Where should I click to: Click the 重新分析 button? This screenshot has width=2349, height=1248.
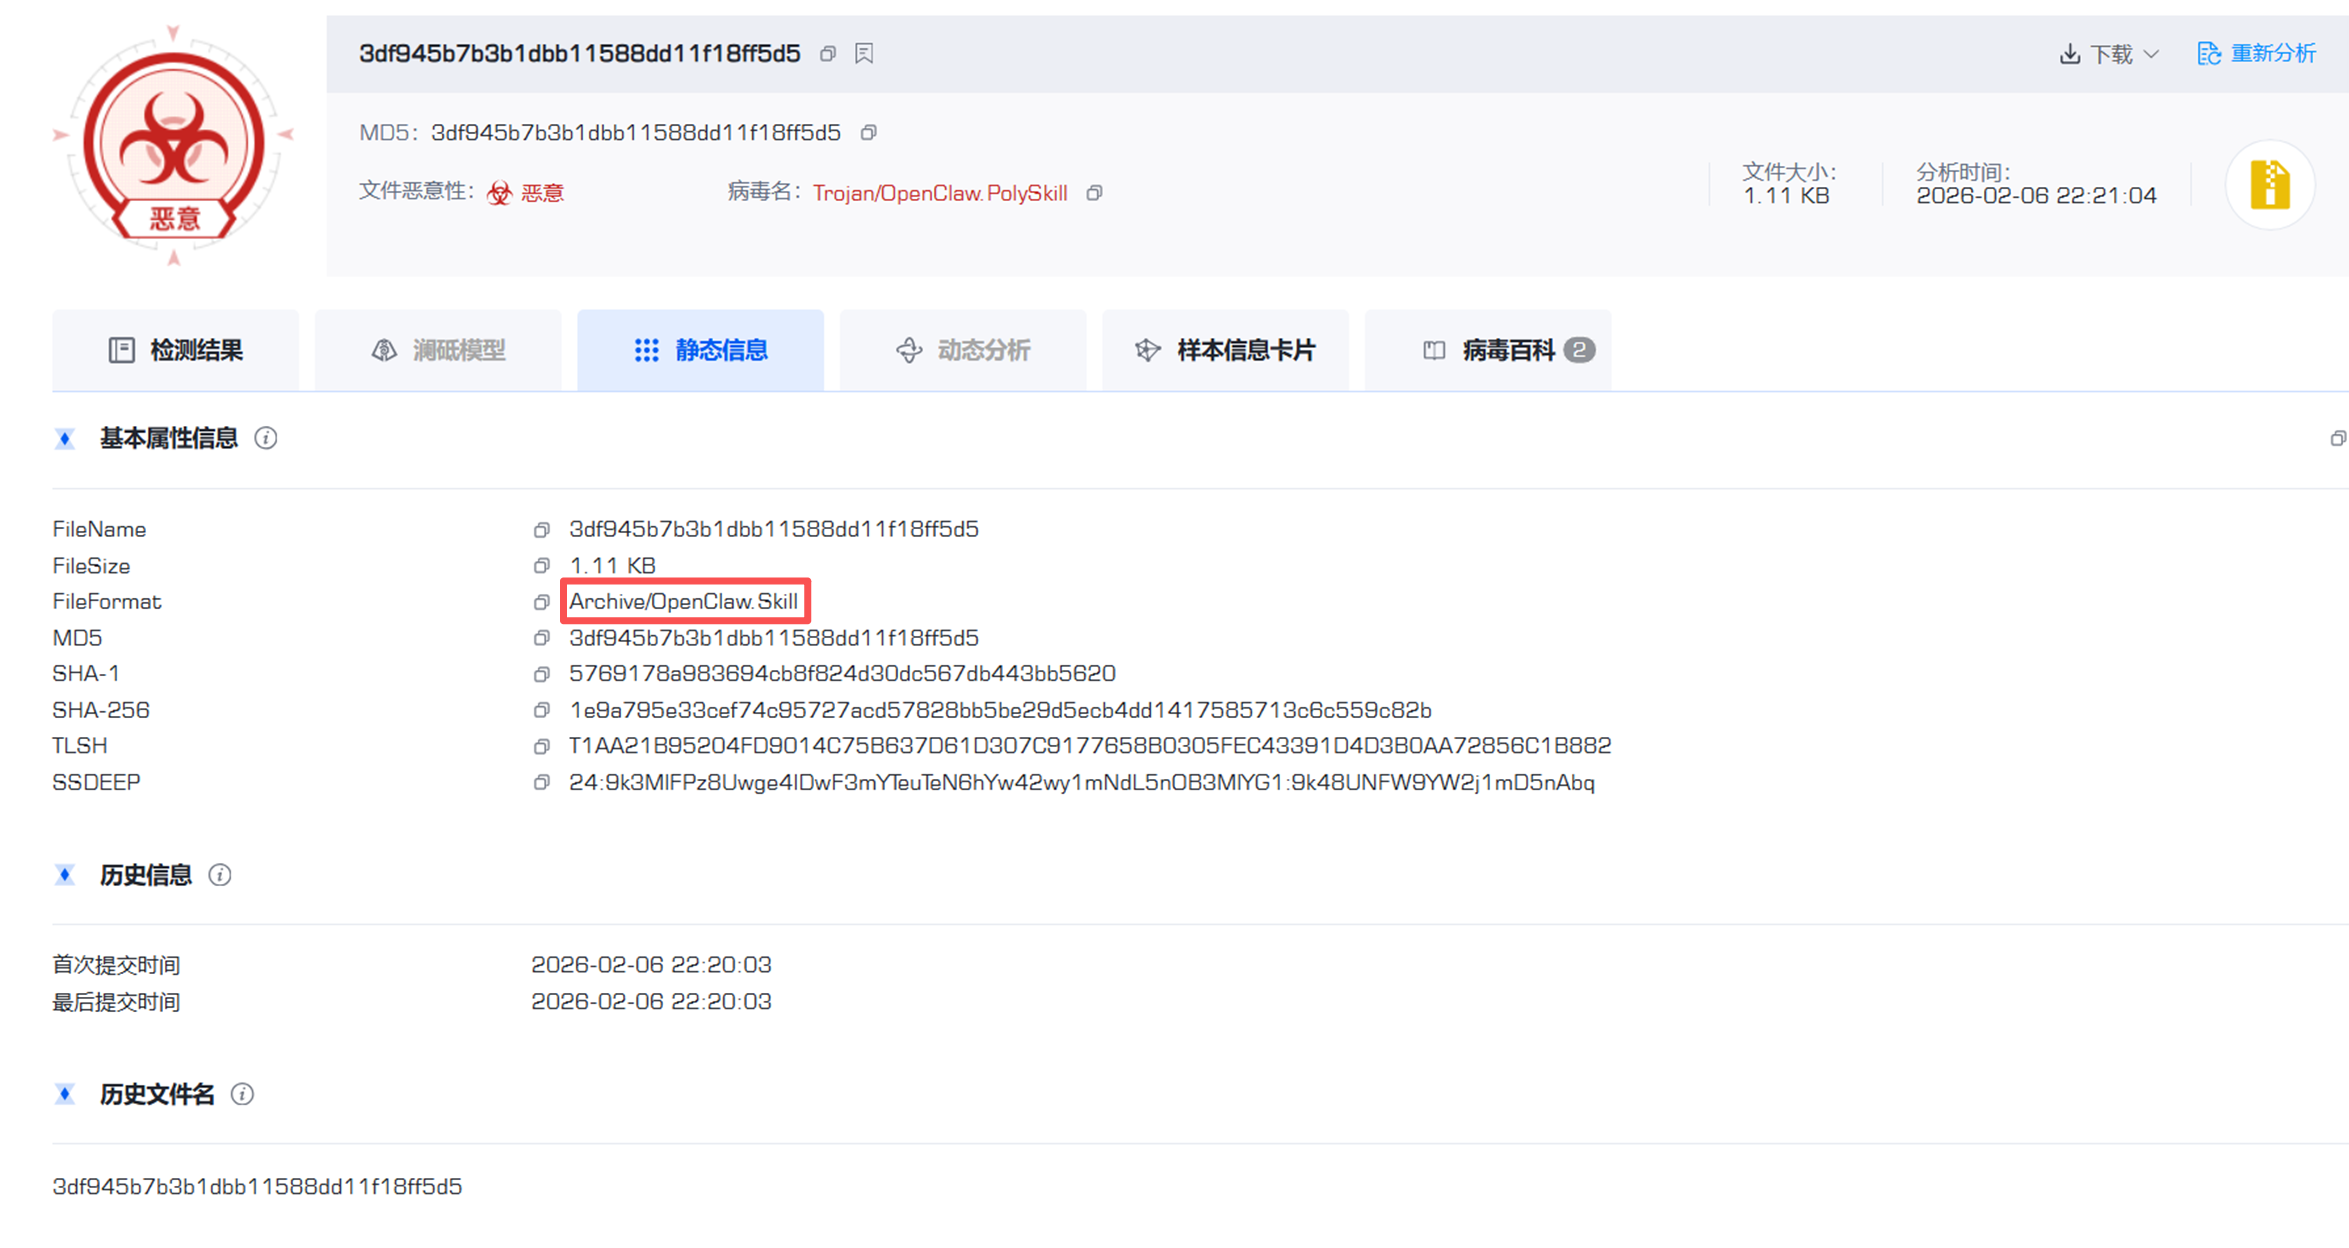pos(2256,54)
